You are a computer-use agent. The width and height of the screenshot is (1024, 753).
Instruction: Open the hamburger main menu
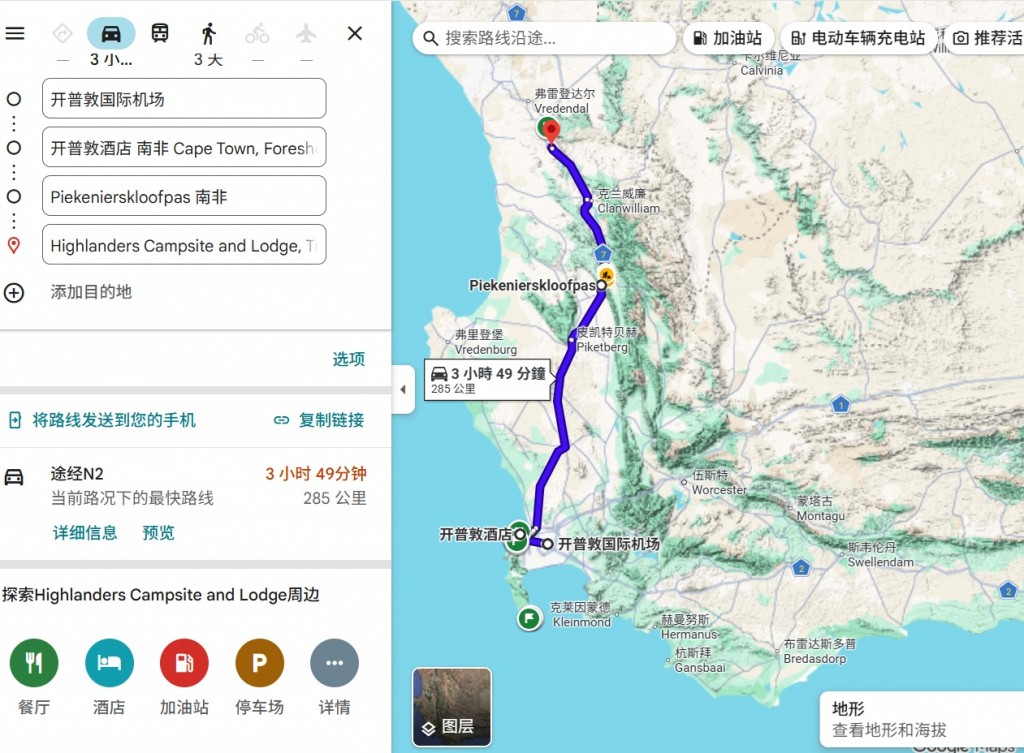15,33
